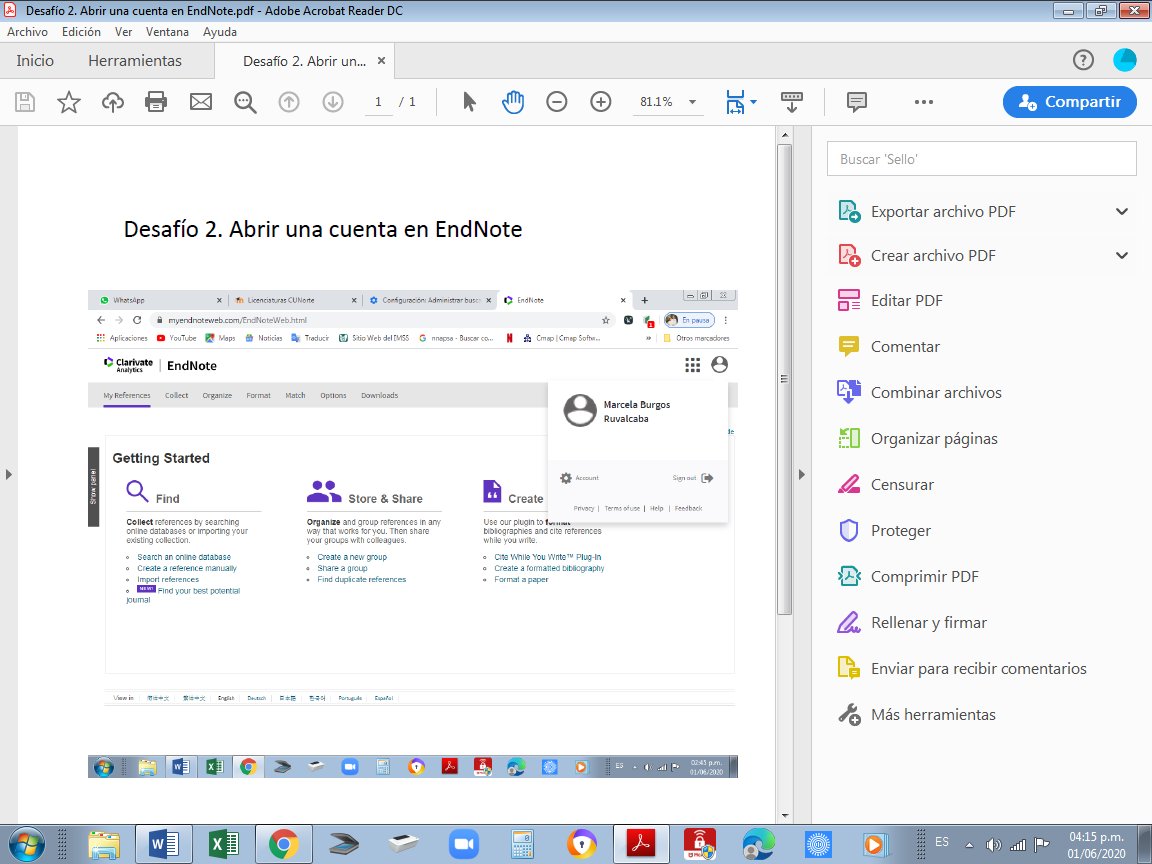Close the Desafío 2 document tab
The image size is (1152, 864).
pyautogui.click(x=381, y=61)
